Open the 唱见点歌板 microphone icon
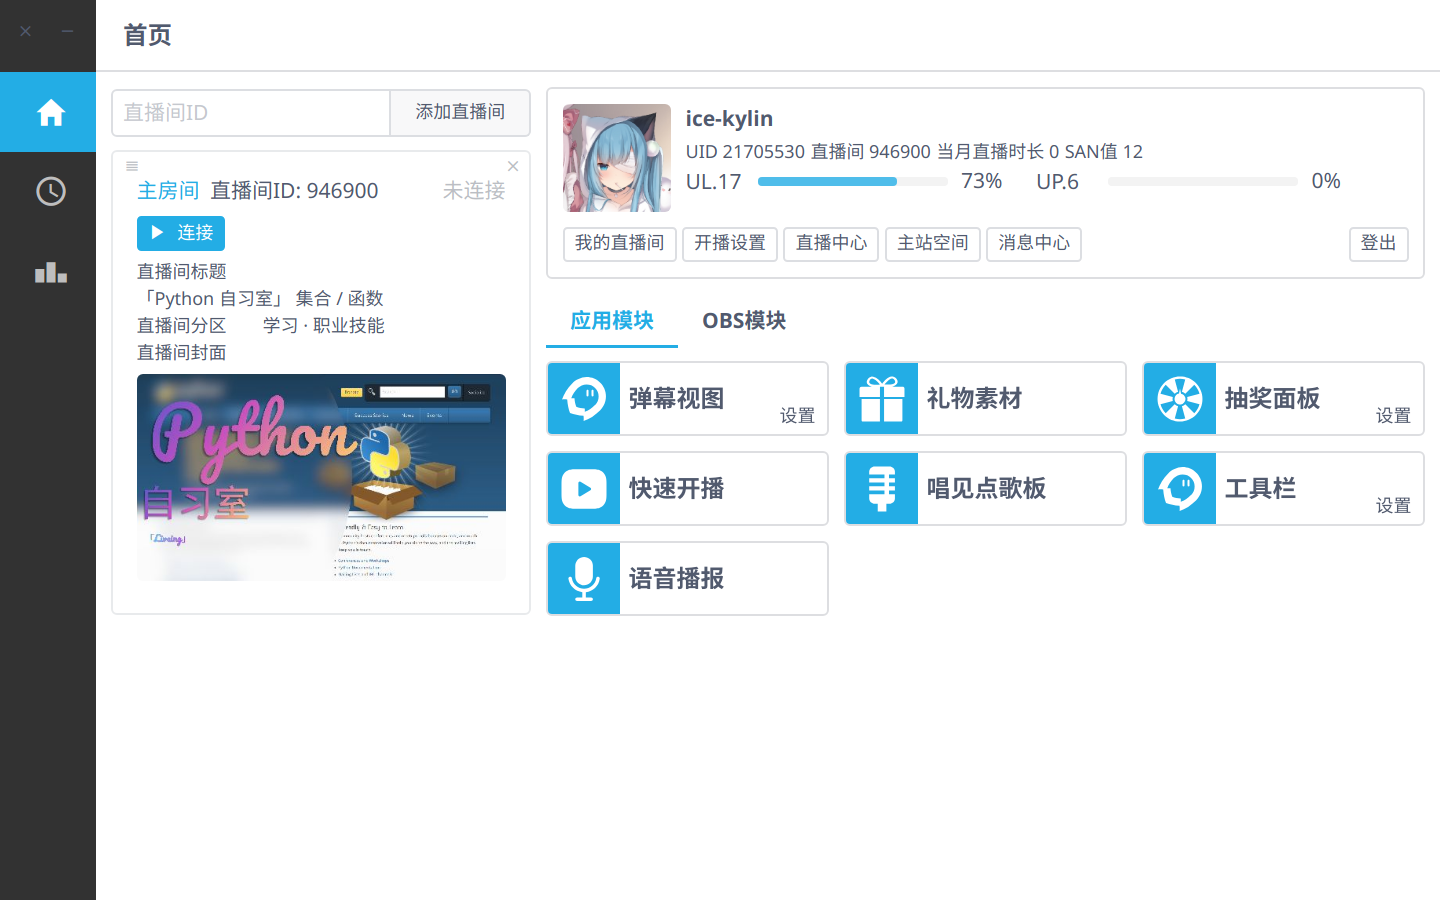This screenshot has width=1440, height=900. [x=882, y=489]
